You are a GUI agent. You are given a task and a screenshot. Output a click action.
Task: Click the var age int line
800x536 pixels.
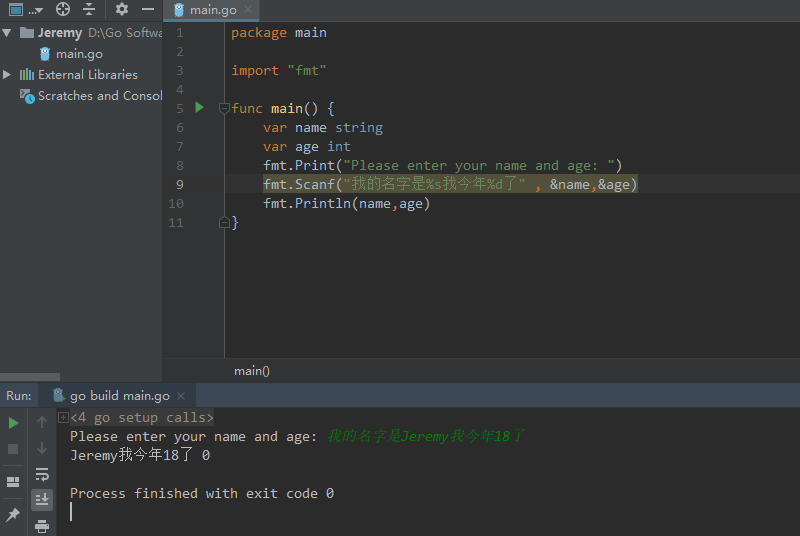coord(307,146)
